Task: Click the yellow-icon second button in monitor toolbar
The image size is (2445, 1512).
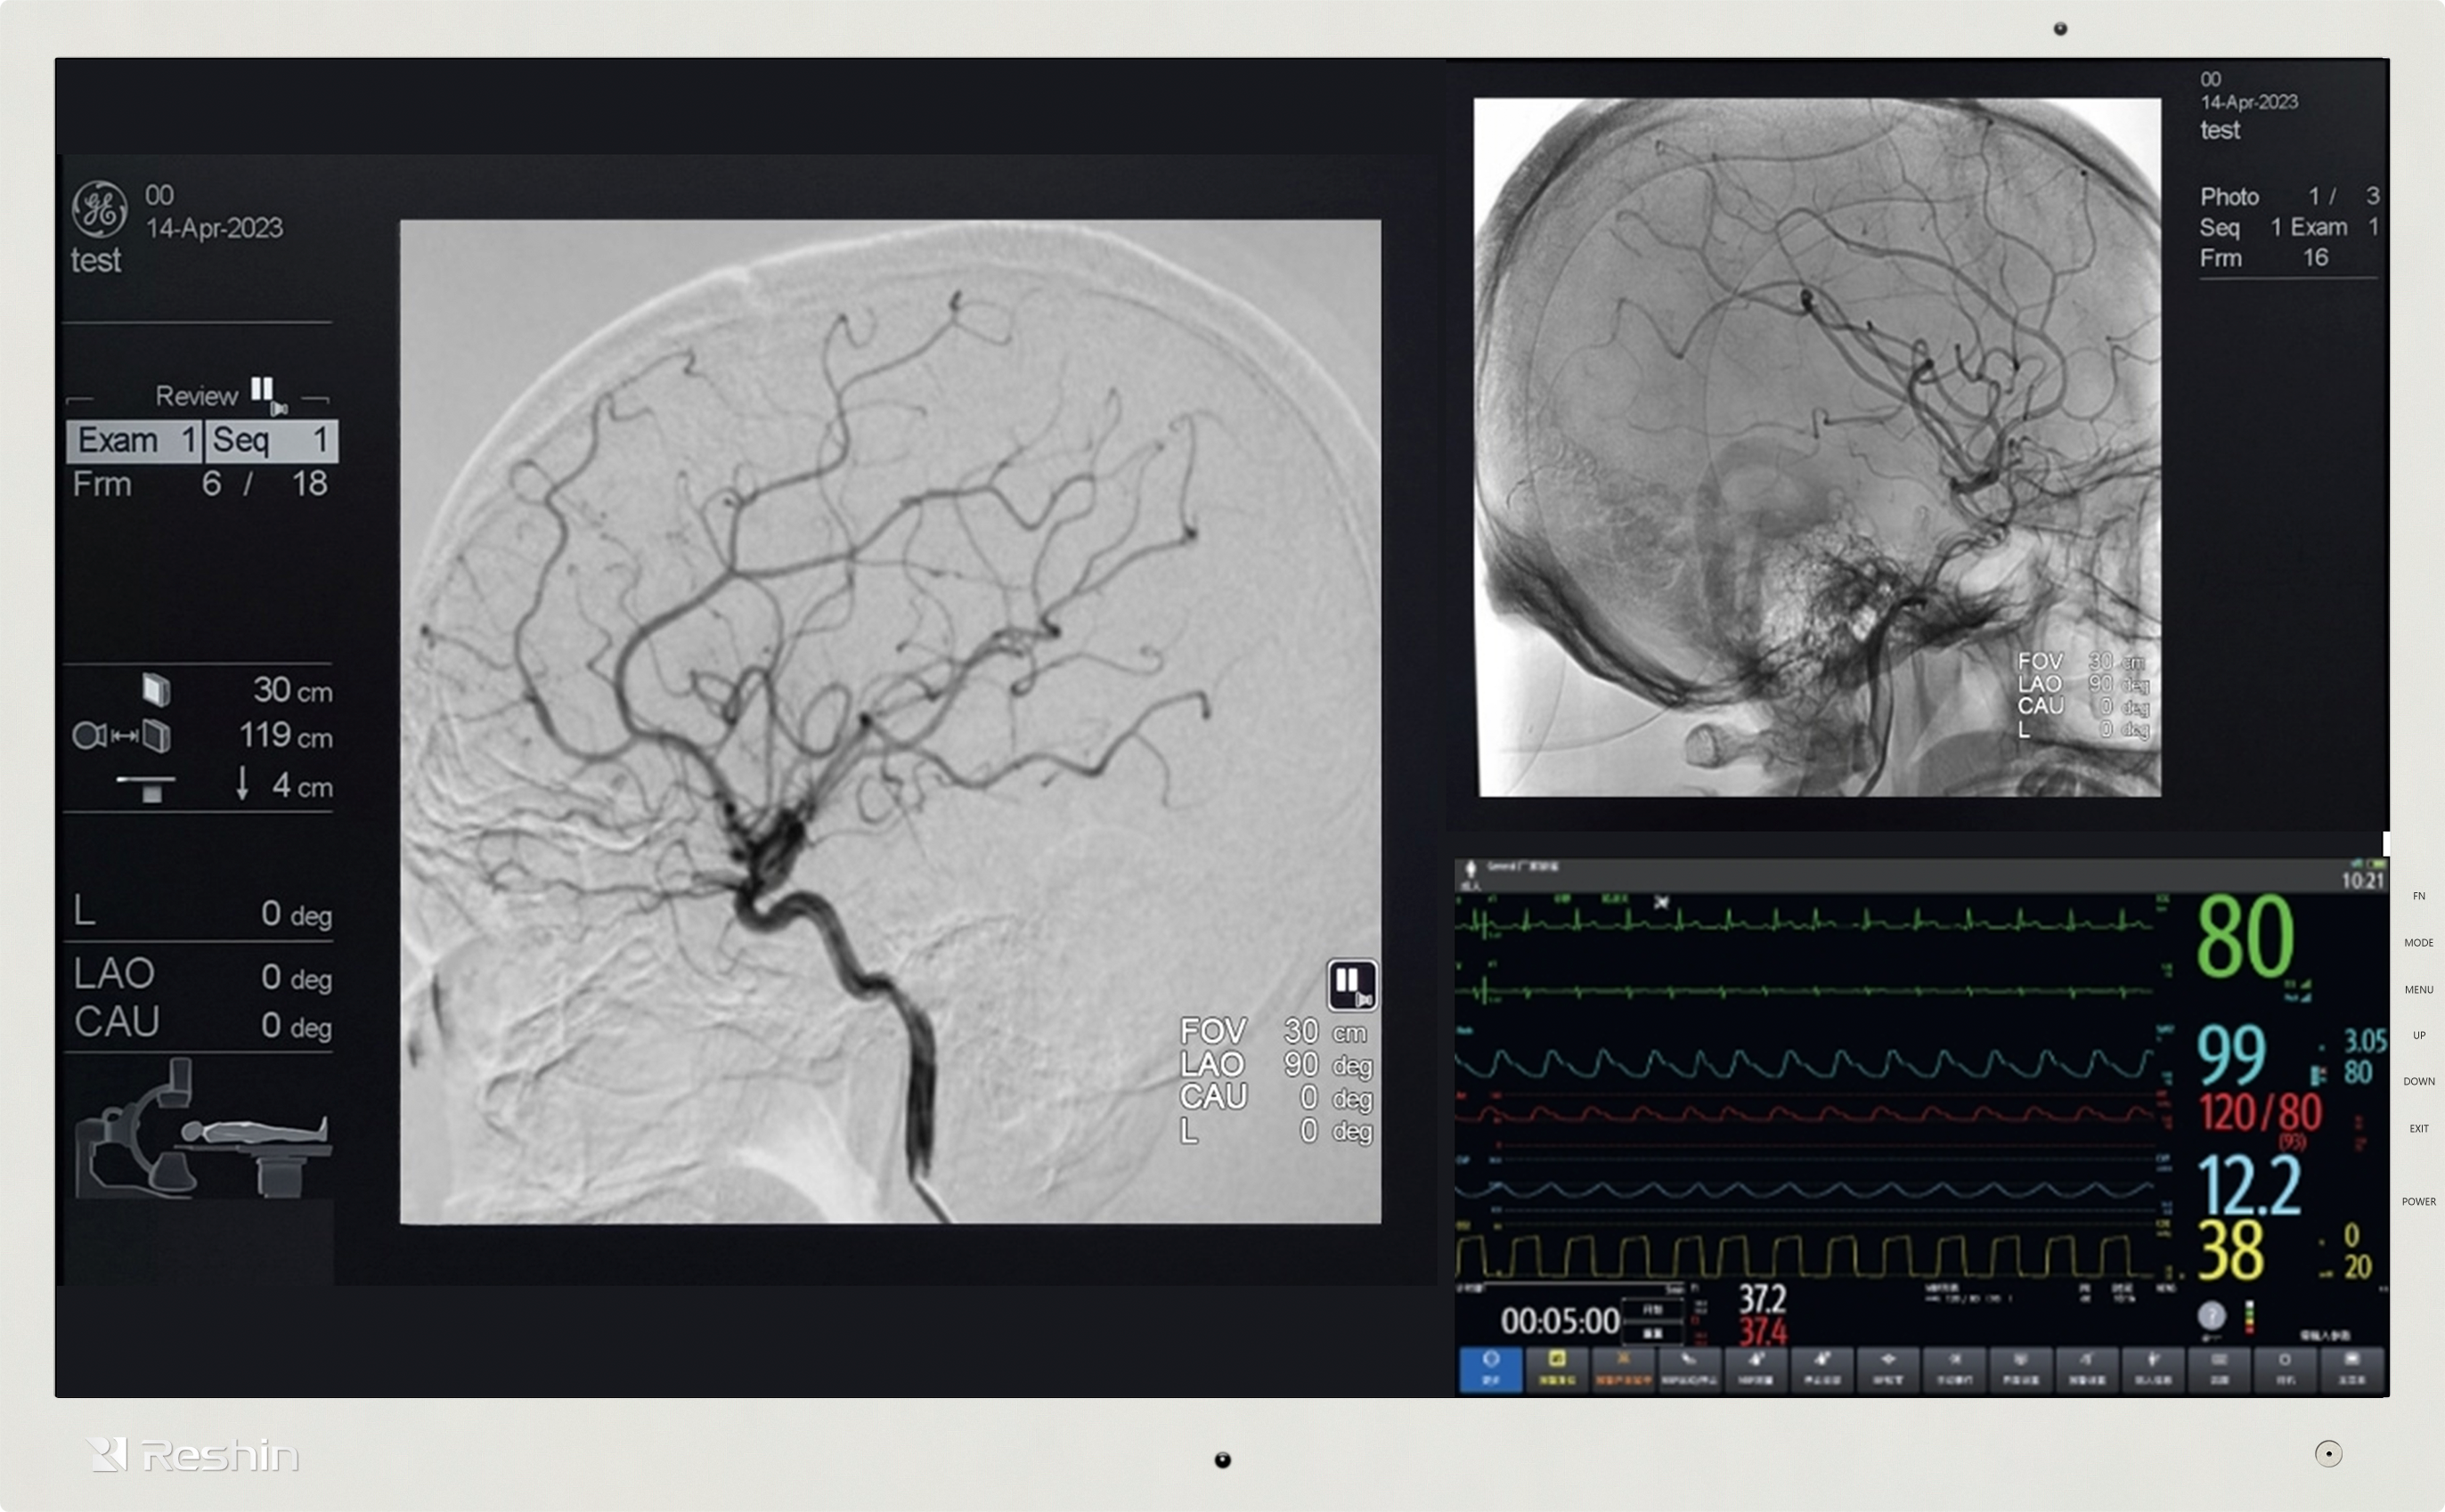Action: click(1556, 1367)
